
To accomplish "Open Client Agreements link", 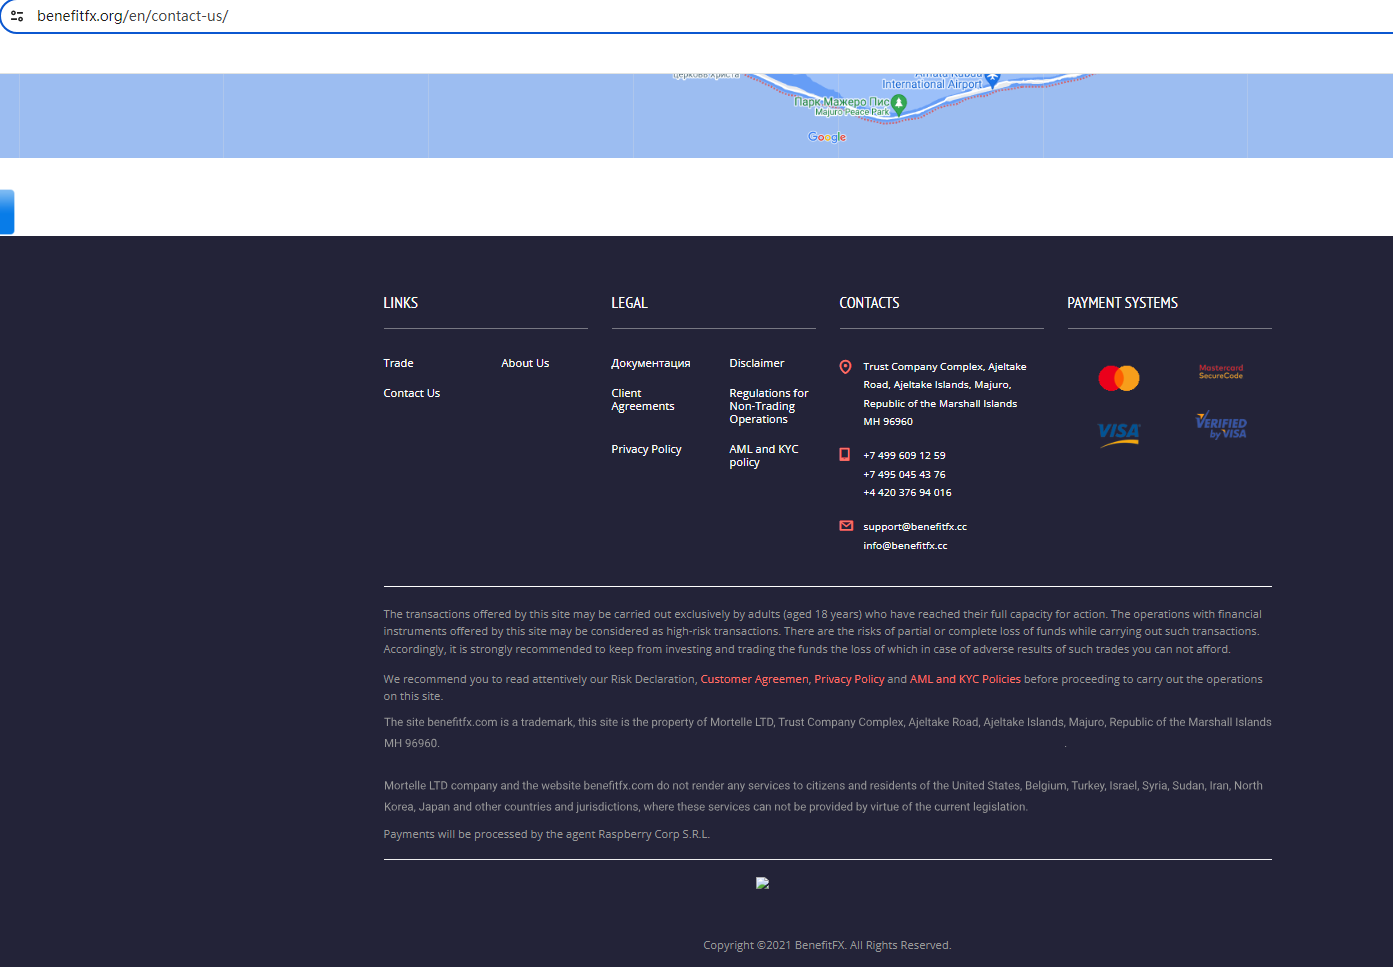I will pos(642,400).
